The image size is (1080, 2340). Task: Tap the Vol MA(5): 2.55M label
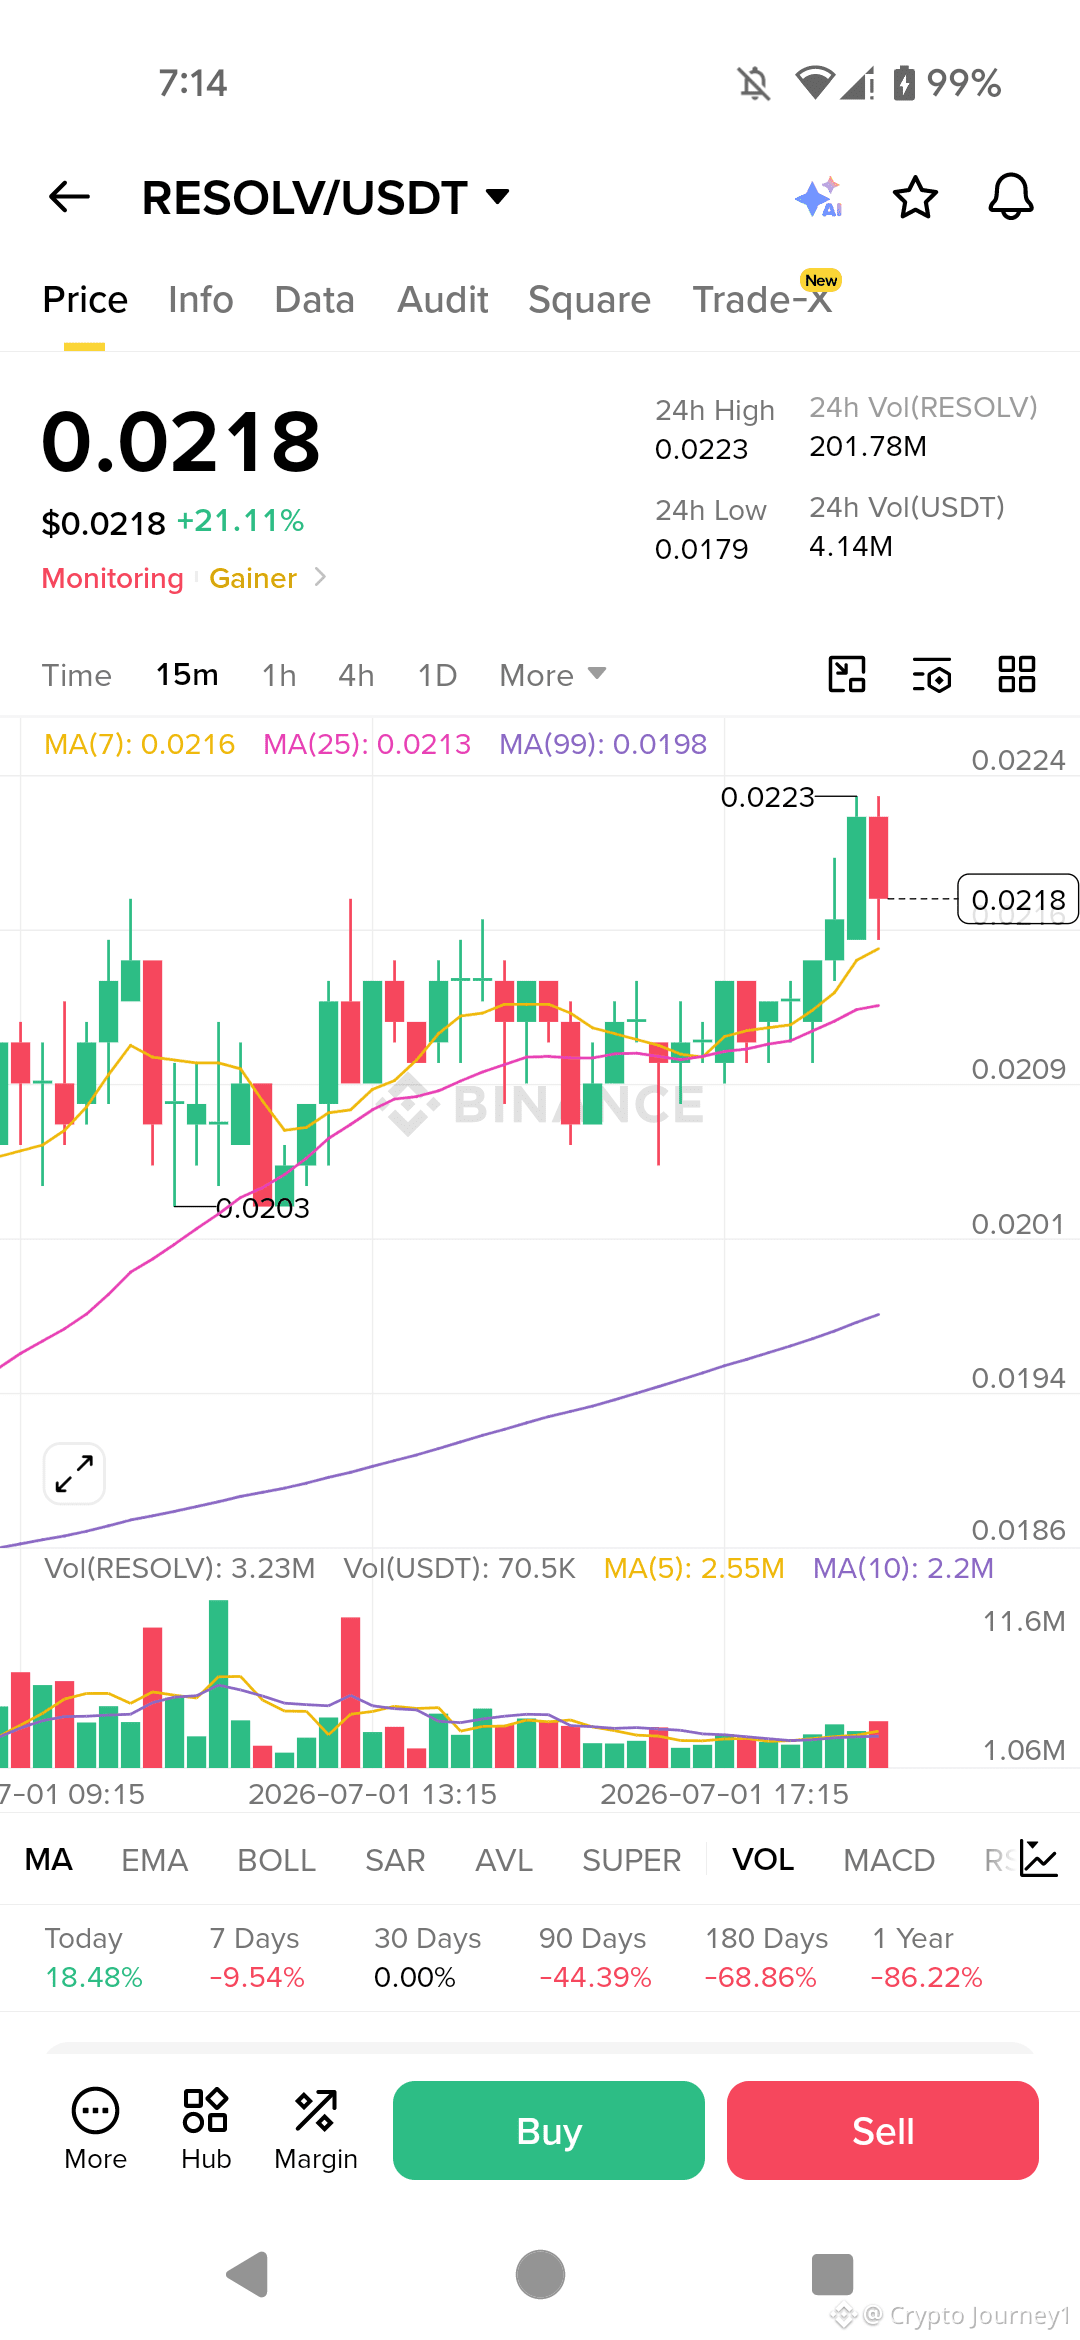(x=694, y=1568)
